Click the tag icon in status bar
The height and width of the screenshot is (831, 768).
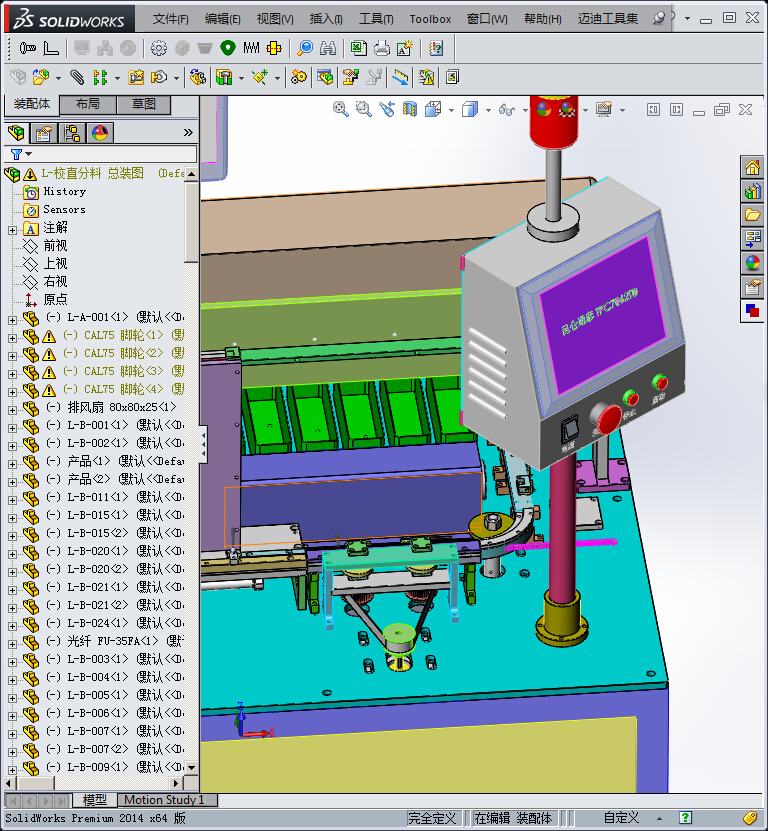tap(750, 818)
